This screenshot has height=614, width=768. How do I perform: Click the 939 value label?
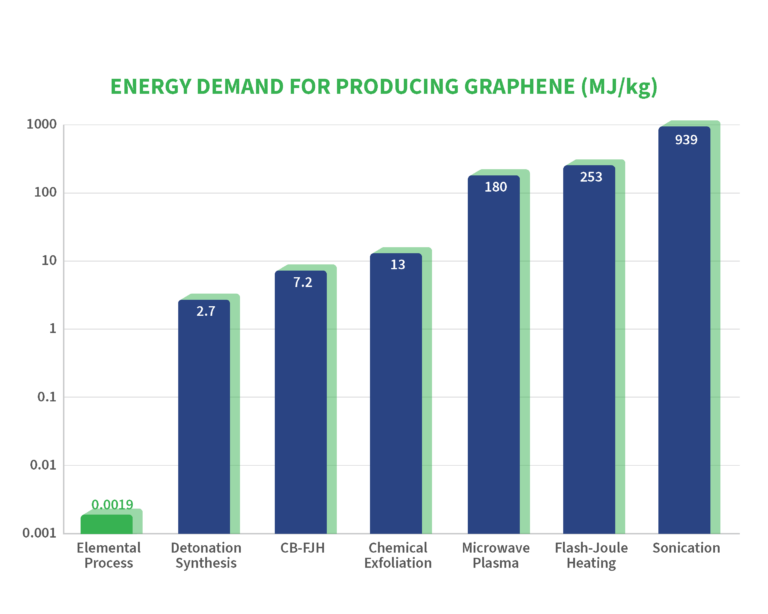(x=686, y=140)
